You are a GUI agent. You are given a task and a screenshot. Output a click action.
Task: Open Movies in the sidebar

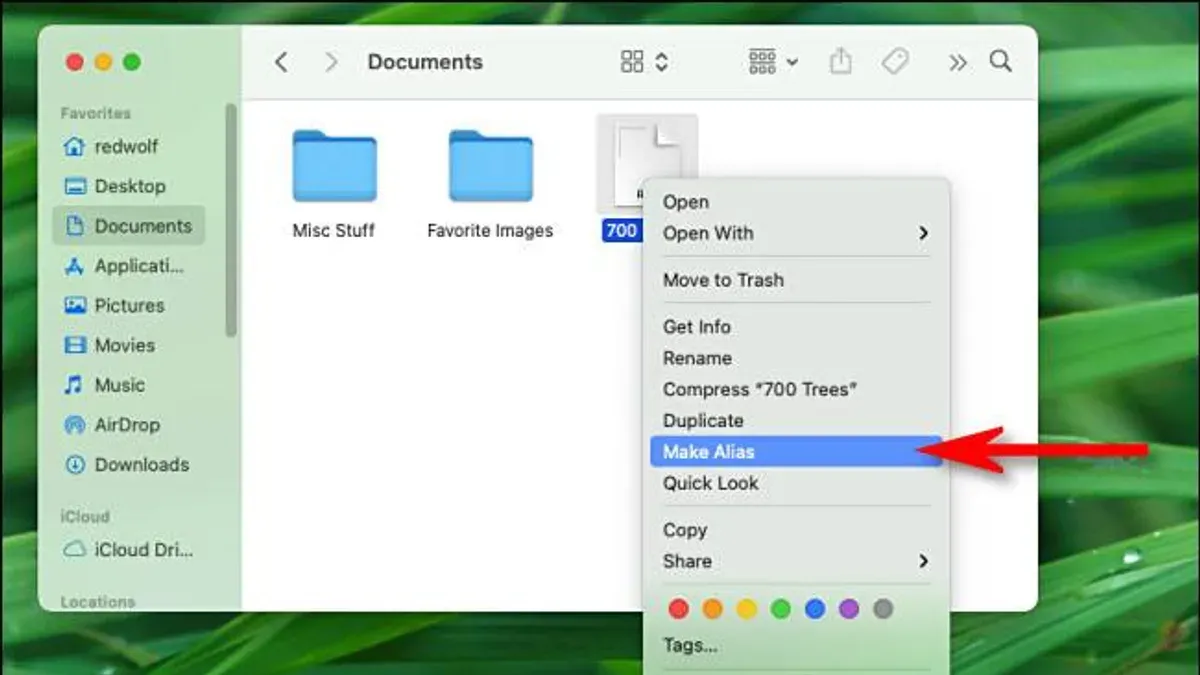[x=128, y=345]
